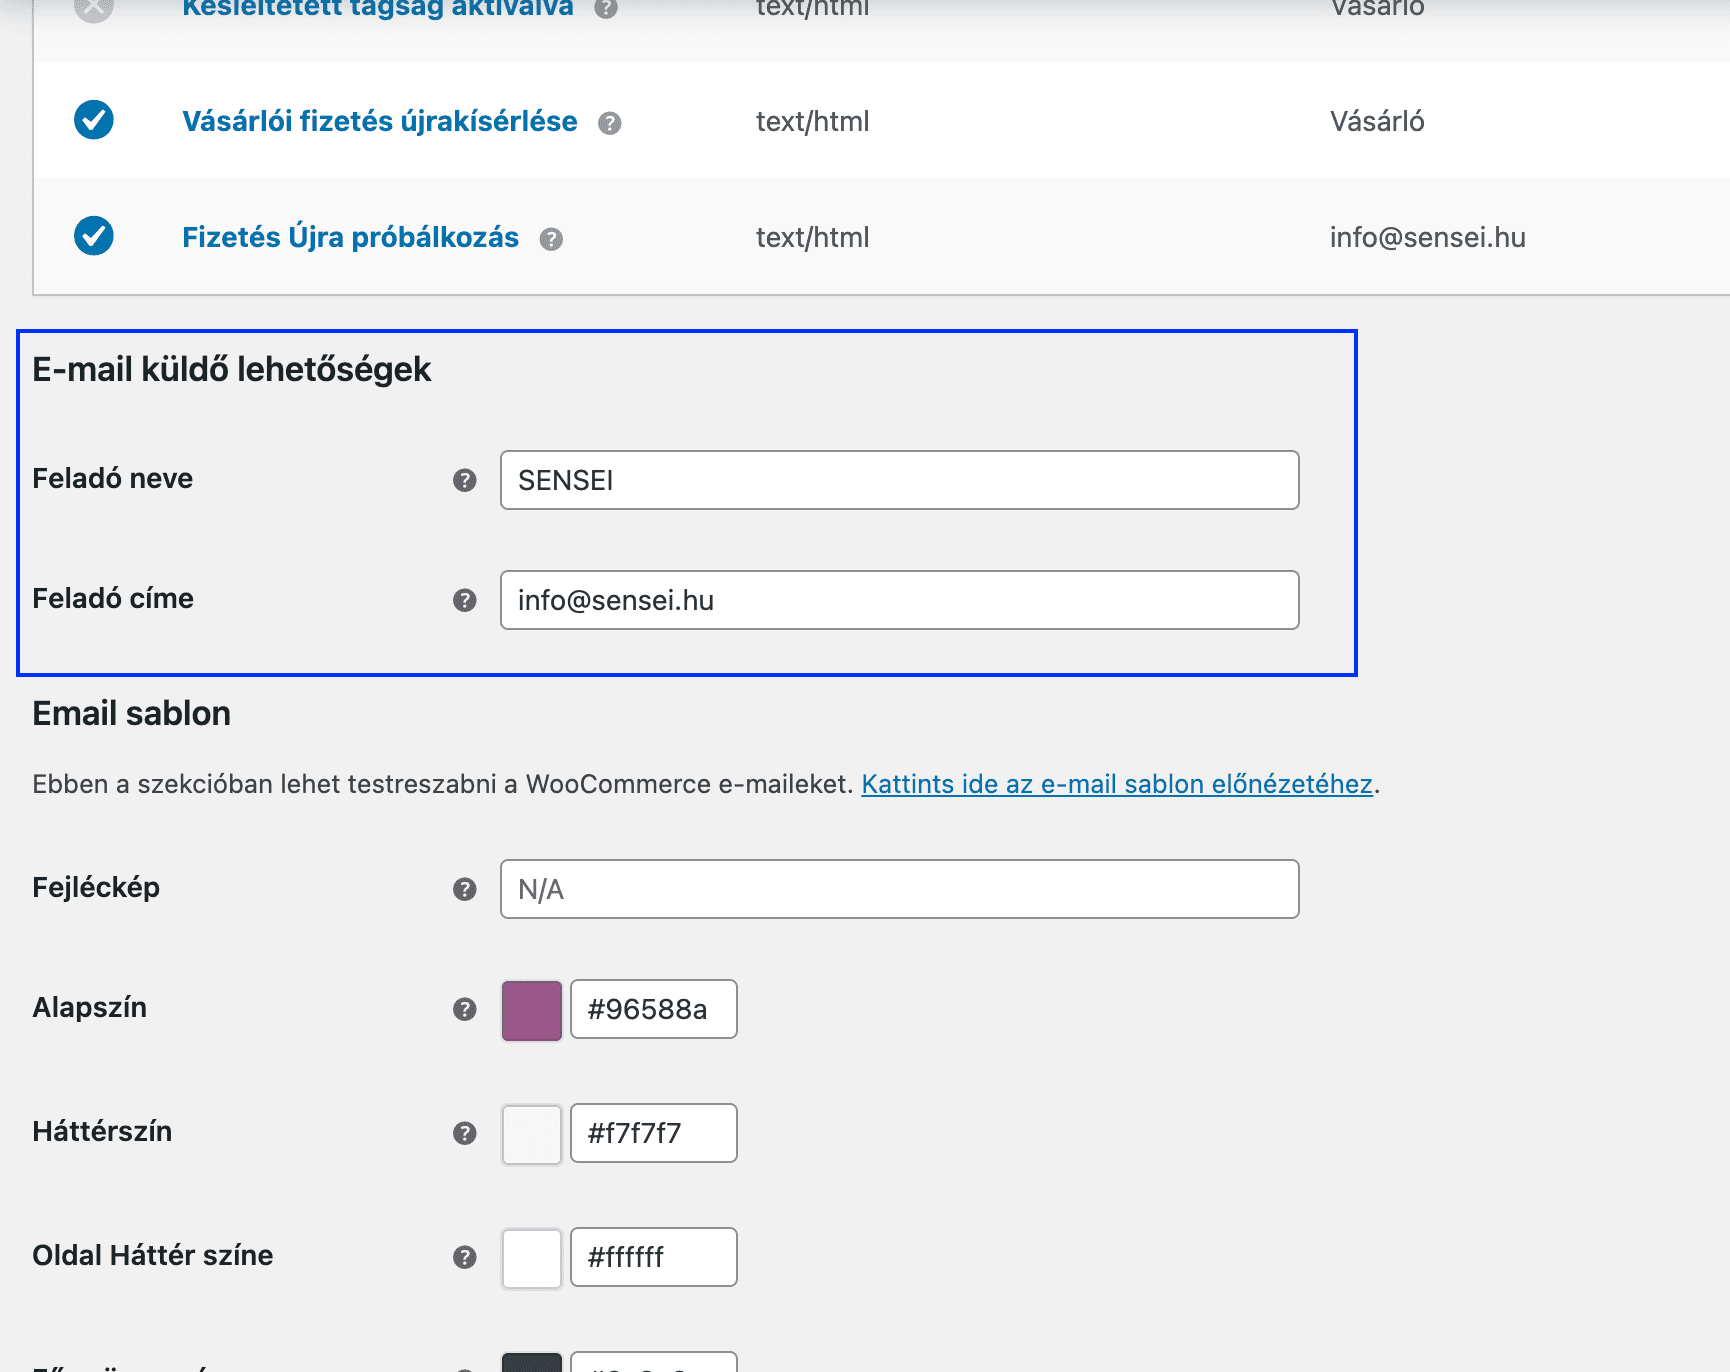
Task: Click help icon for Oldal Háttér színe
Action: tap(465, 1257)
